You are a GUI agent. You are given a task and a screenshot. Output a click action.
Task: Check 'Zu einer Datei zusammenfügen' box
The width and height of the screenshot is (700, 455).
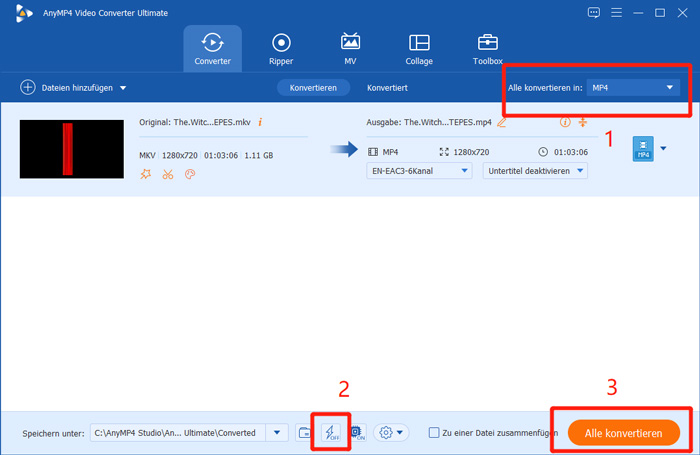pyautogui.click(x=433, y=433)
